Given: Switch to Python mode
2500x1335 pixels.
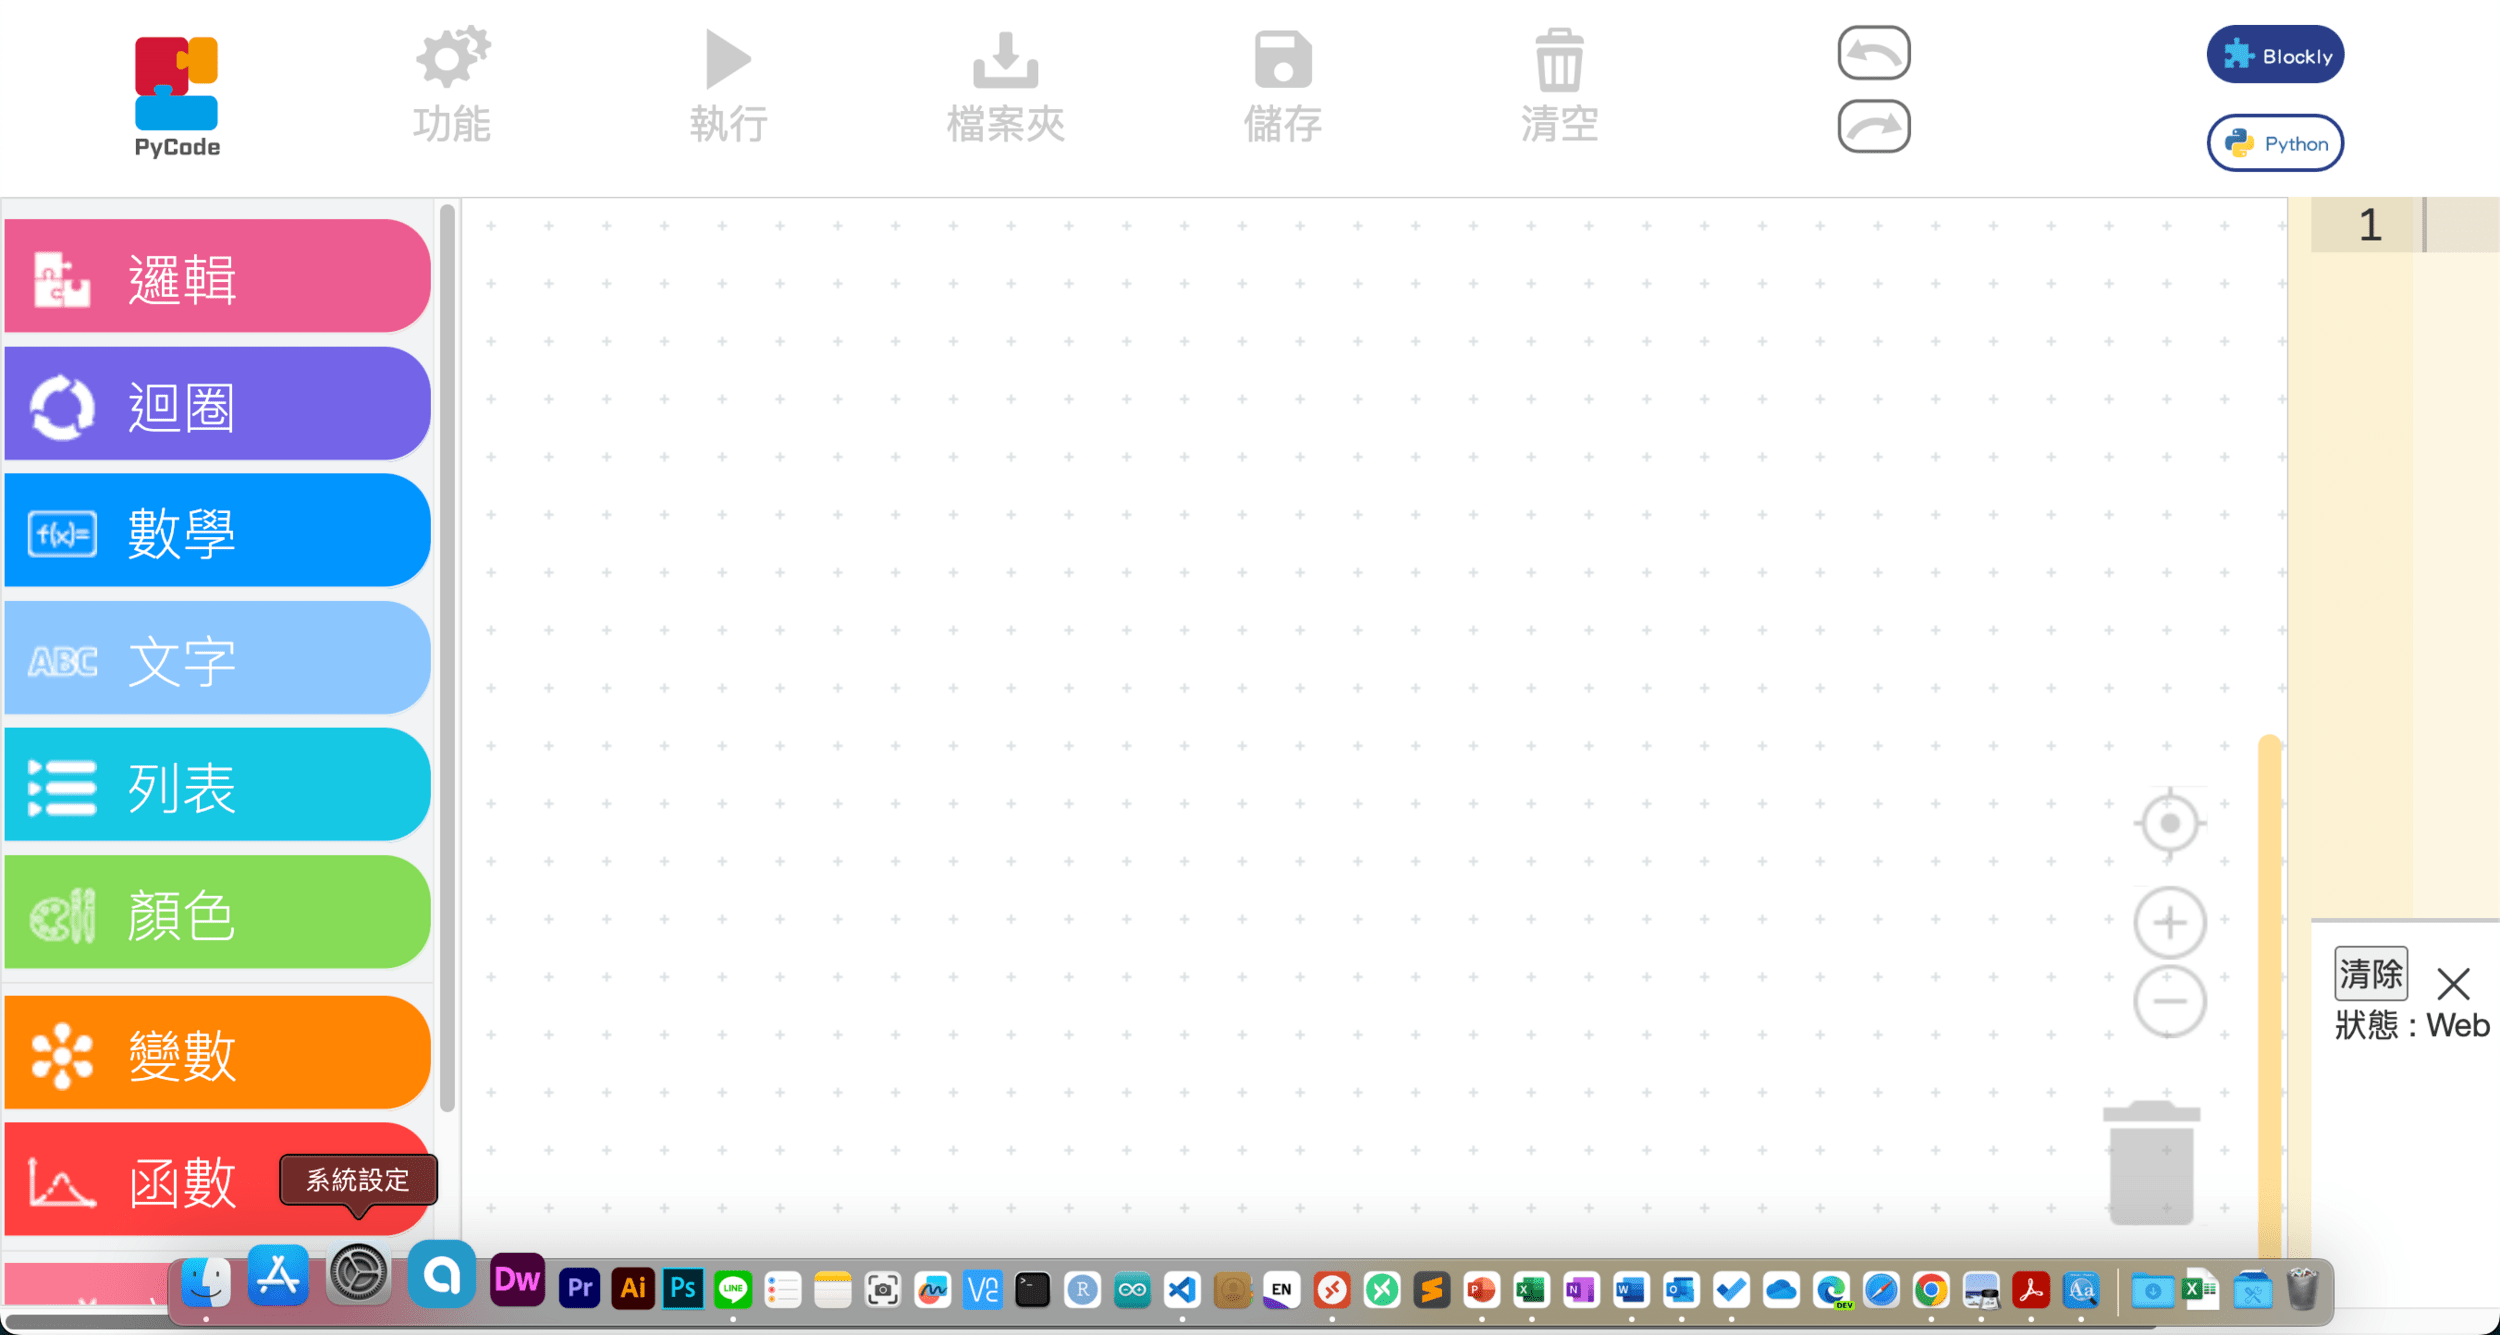Looking at the screenshot, I should [x=2275, y=143].
